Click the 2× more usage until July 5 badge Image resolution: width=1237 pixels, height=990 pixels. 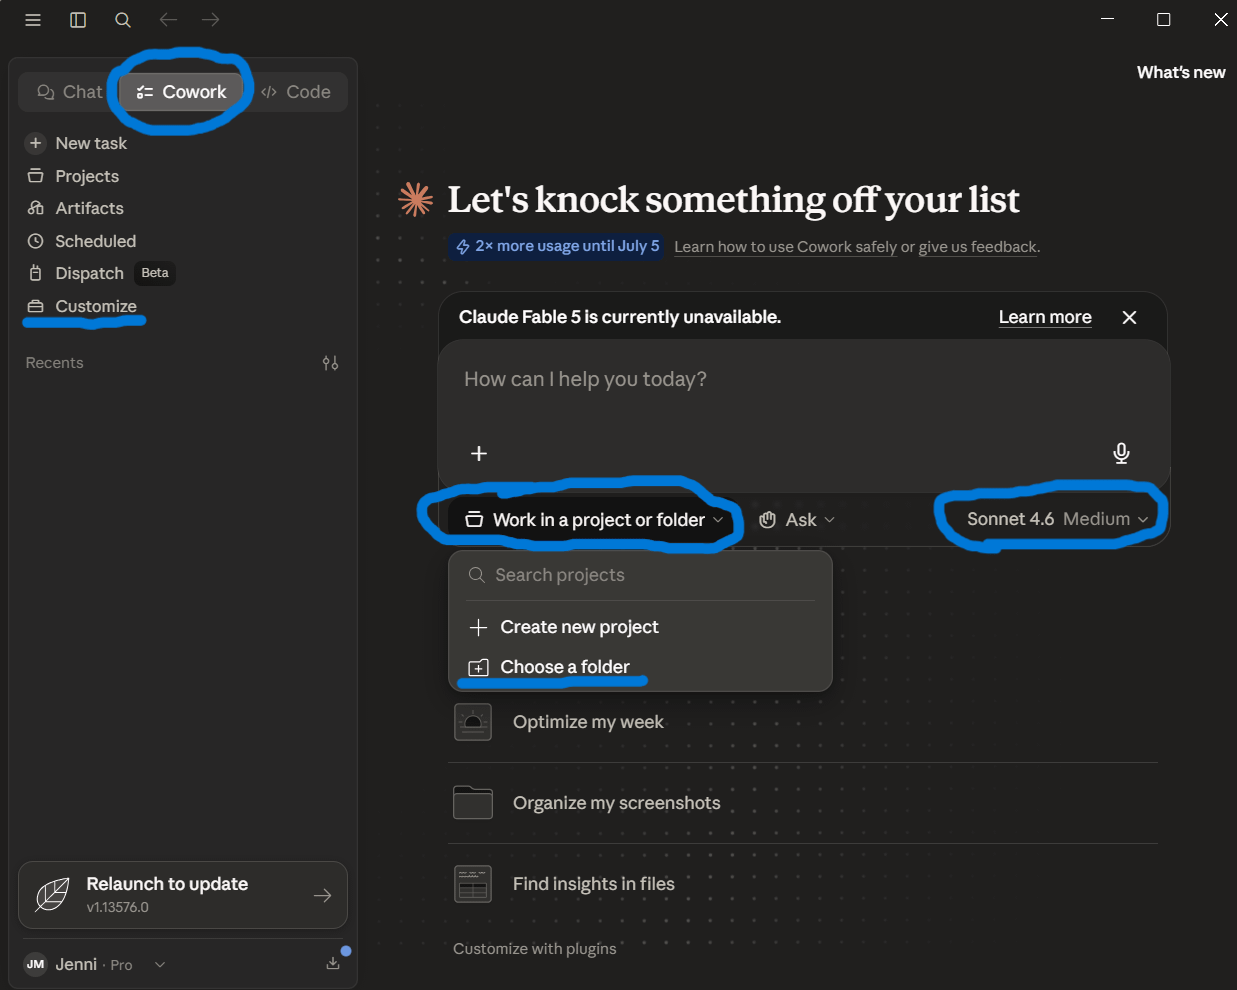pos(558,246)
